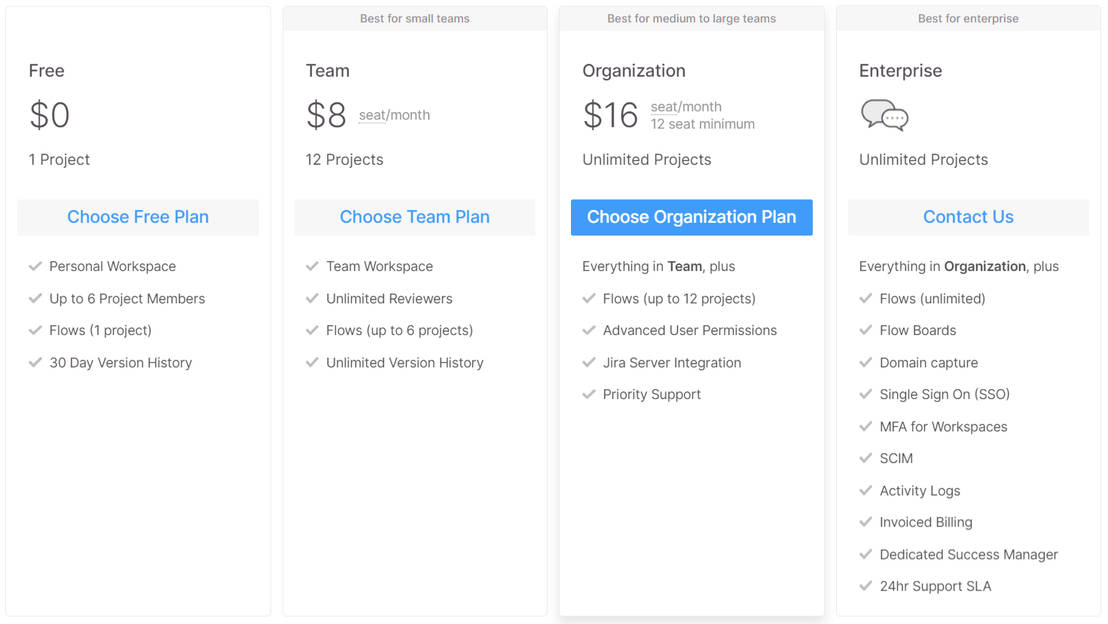1108x624 pixels.
Task: Click the Enterprise chat bubbles icon
Action: [884, 115]
